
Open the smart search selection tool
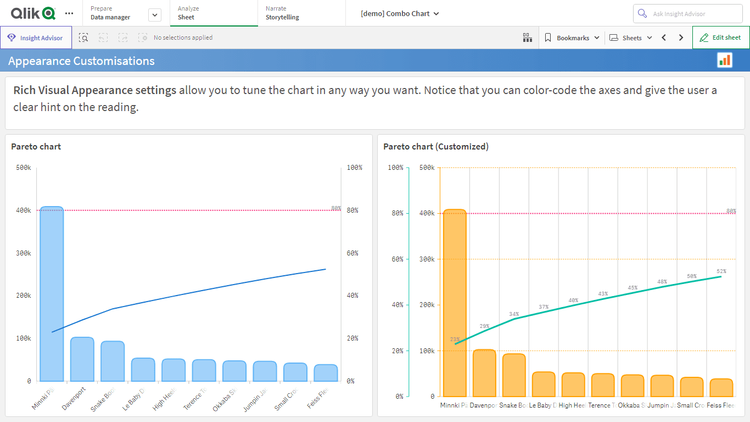[84, 37]
